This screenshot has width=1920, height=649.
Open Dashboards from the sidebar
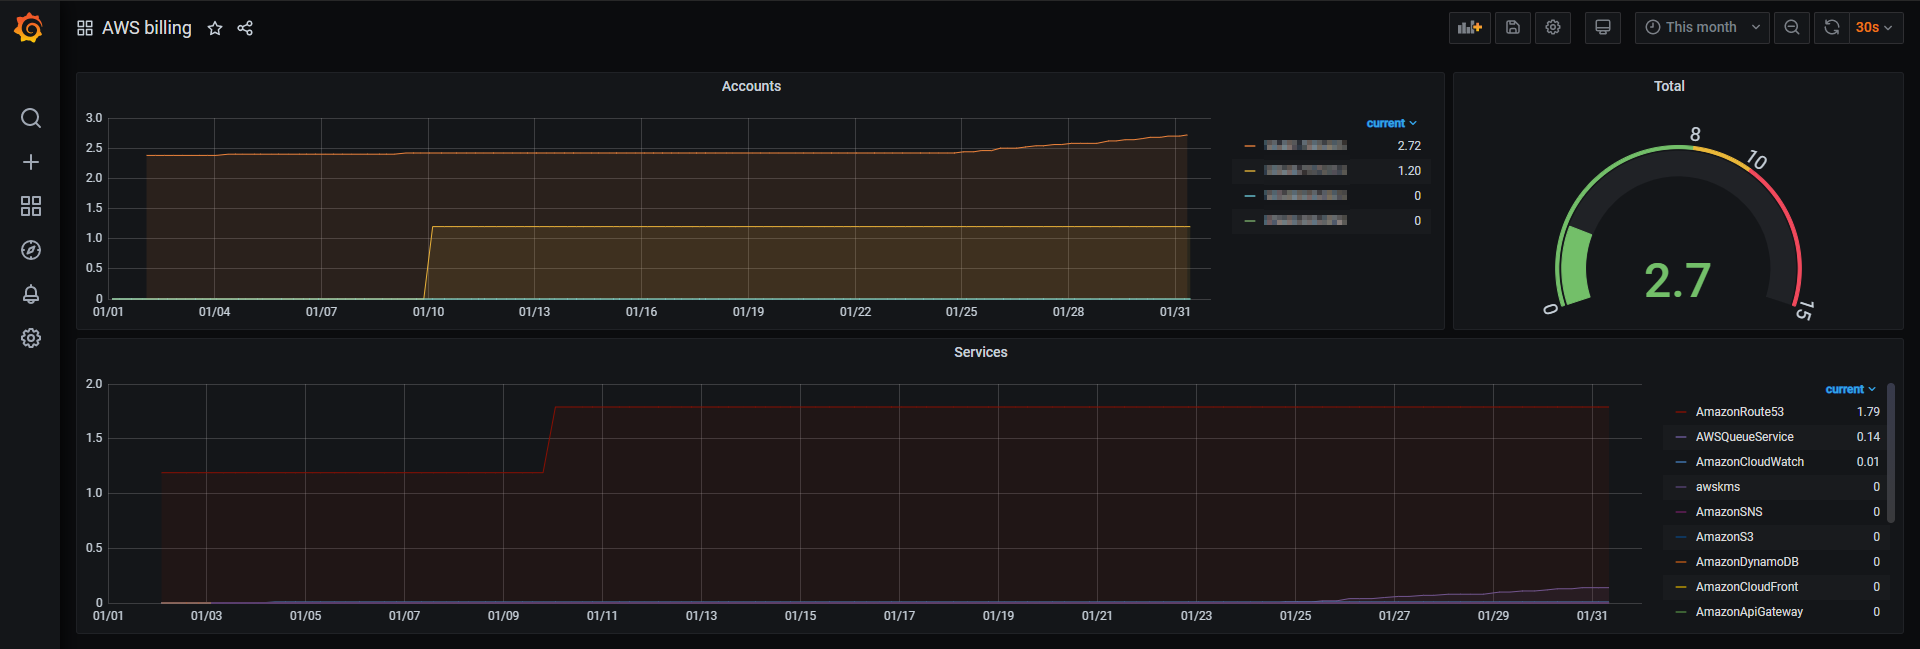31,206
